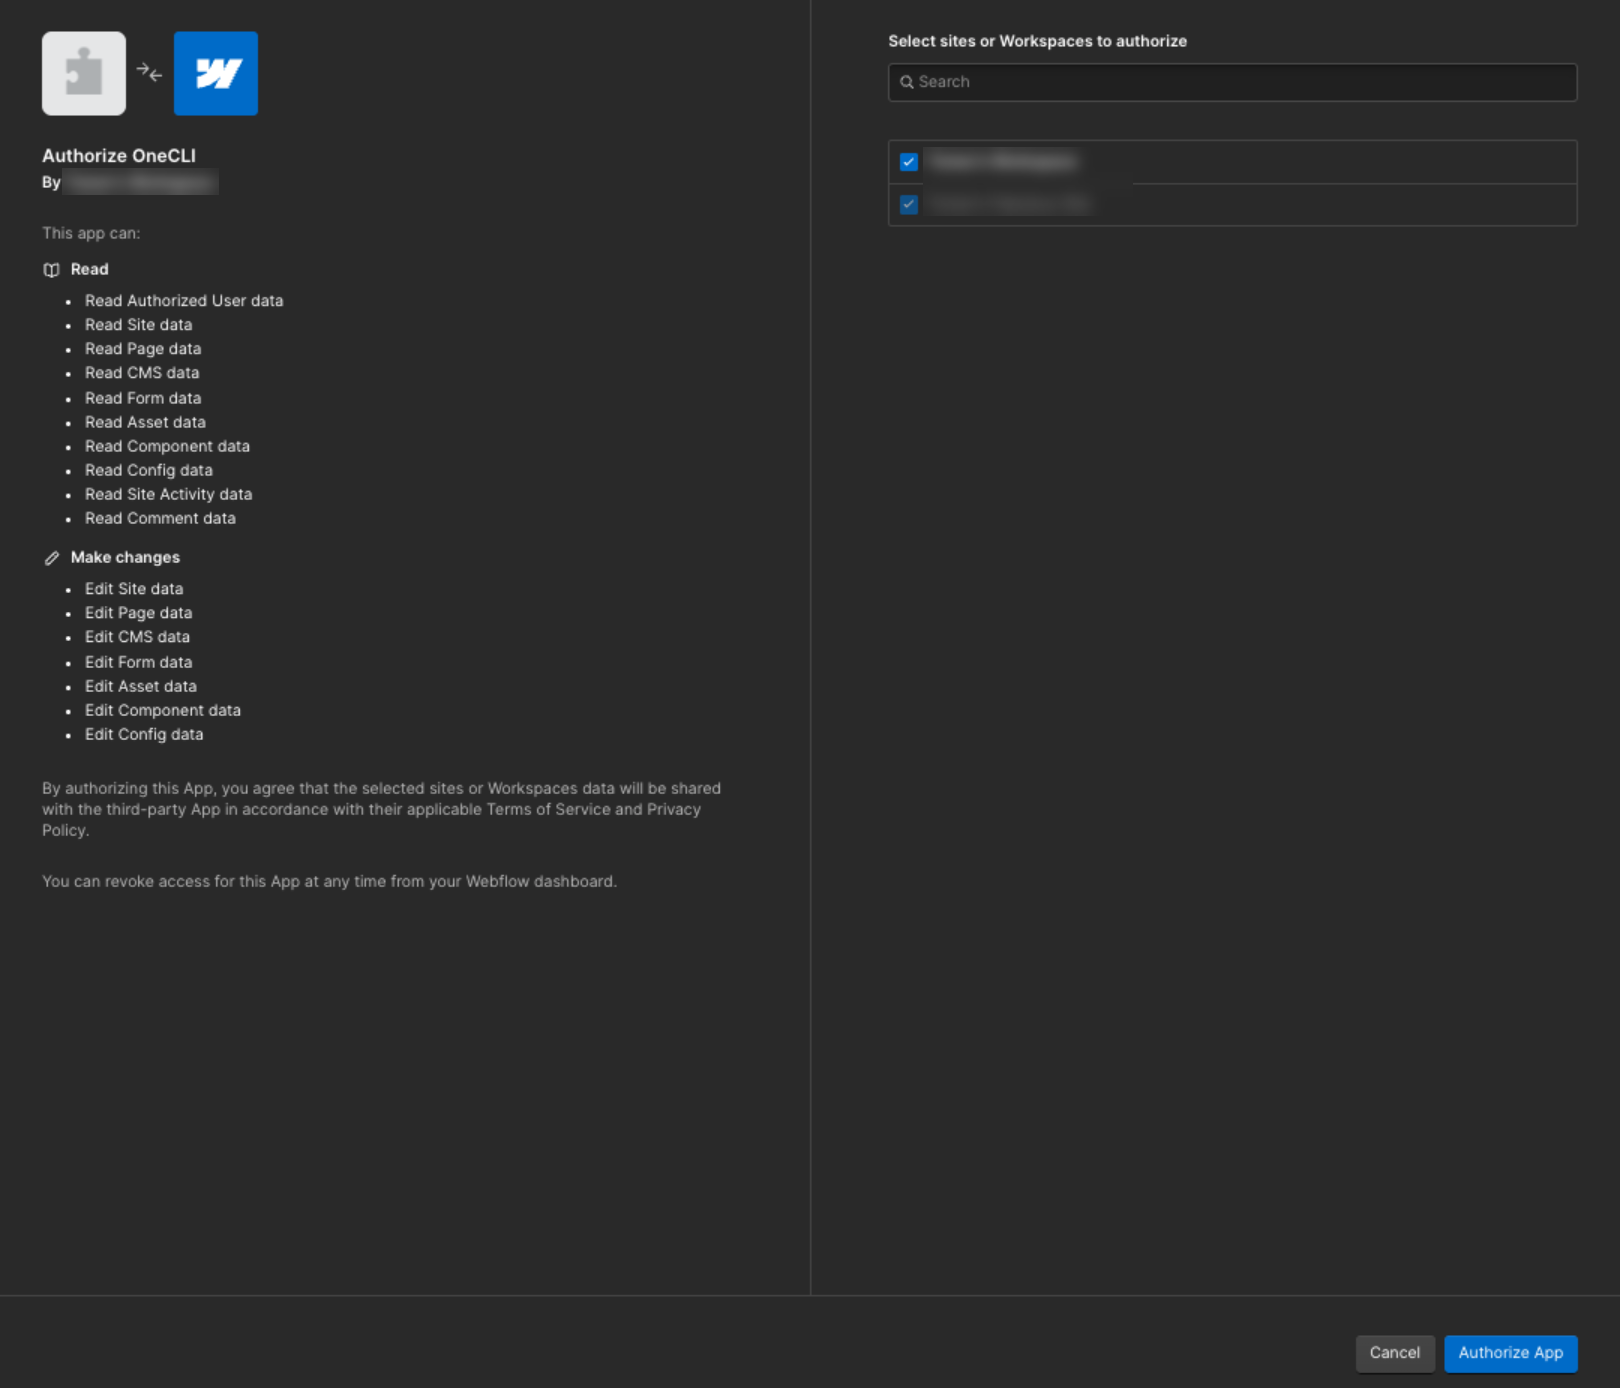This screenshot has width=1620, height=1388.
Task: Click the blue Webflow logo icon
Action: click(x=216, y=73)
